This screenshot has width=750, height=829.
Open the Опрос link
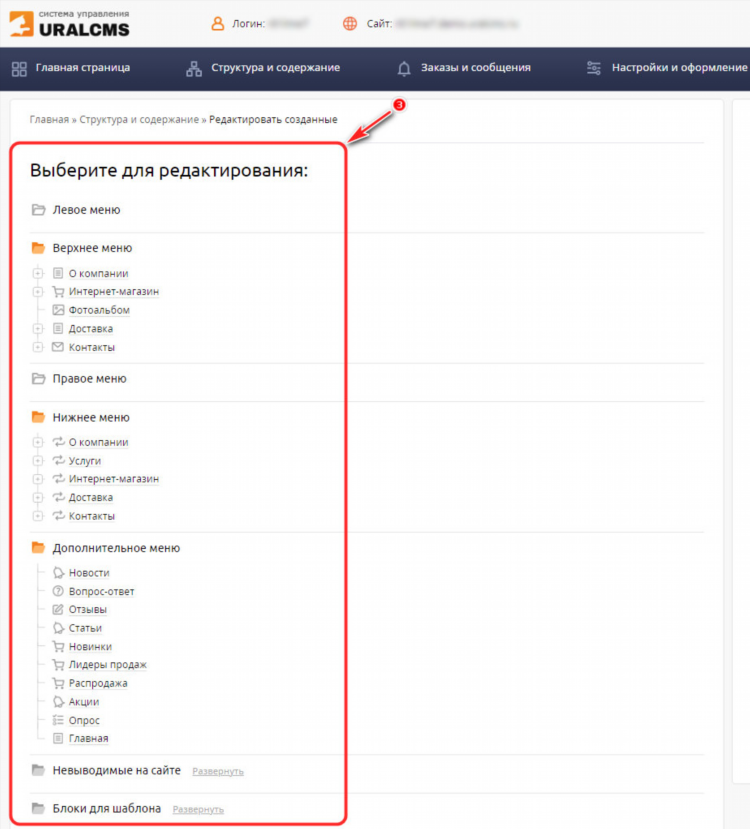(84, 721)
